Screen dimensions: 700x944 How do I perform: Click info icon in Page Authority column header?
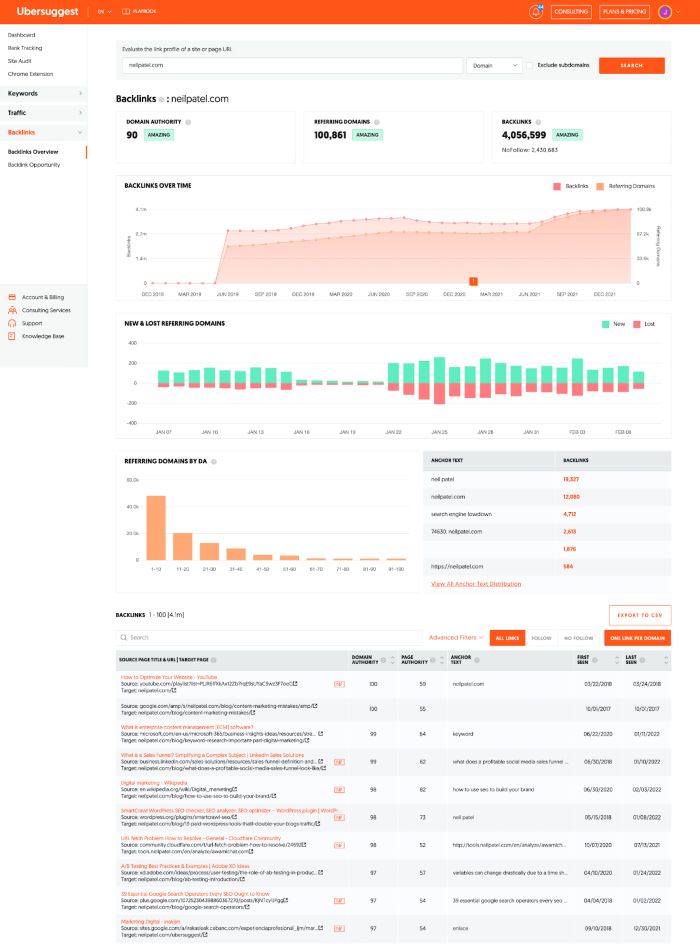tap(433, 660)
